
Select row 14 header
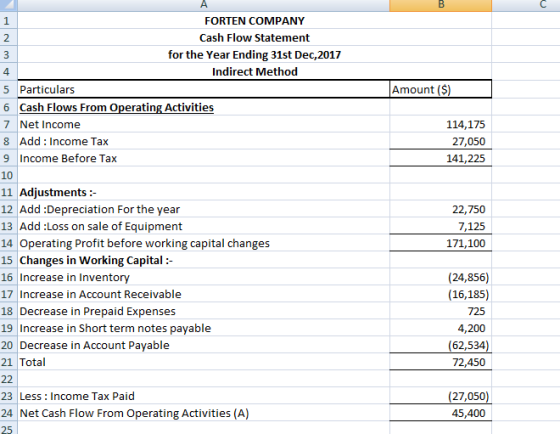pos(9,243)
